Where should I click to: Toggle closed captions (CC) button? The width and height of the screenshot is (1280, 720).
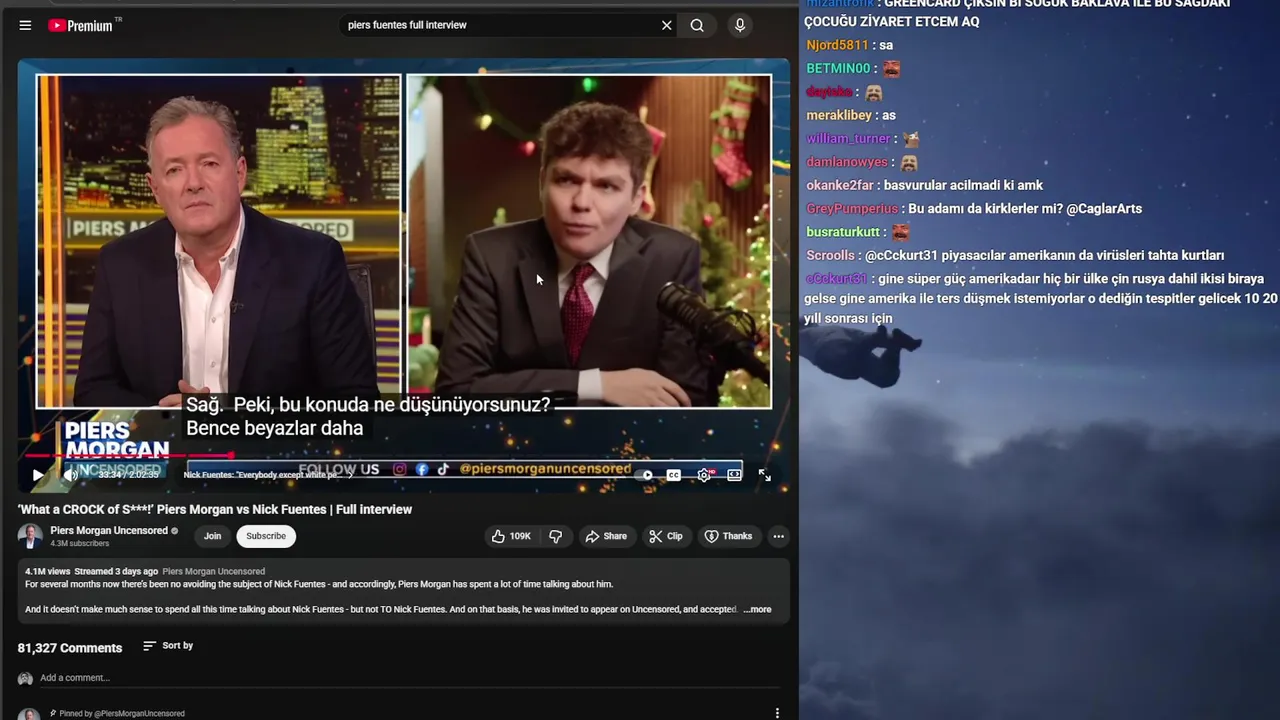674,475
